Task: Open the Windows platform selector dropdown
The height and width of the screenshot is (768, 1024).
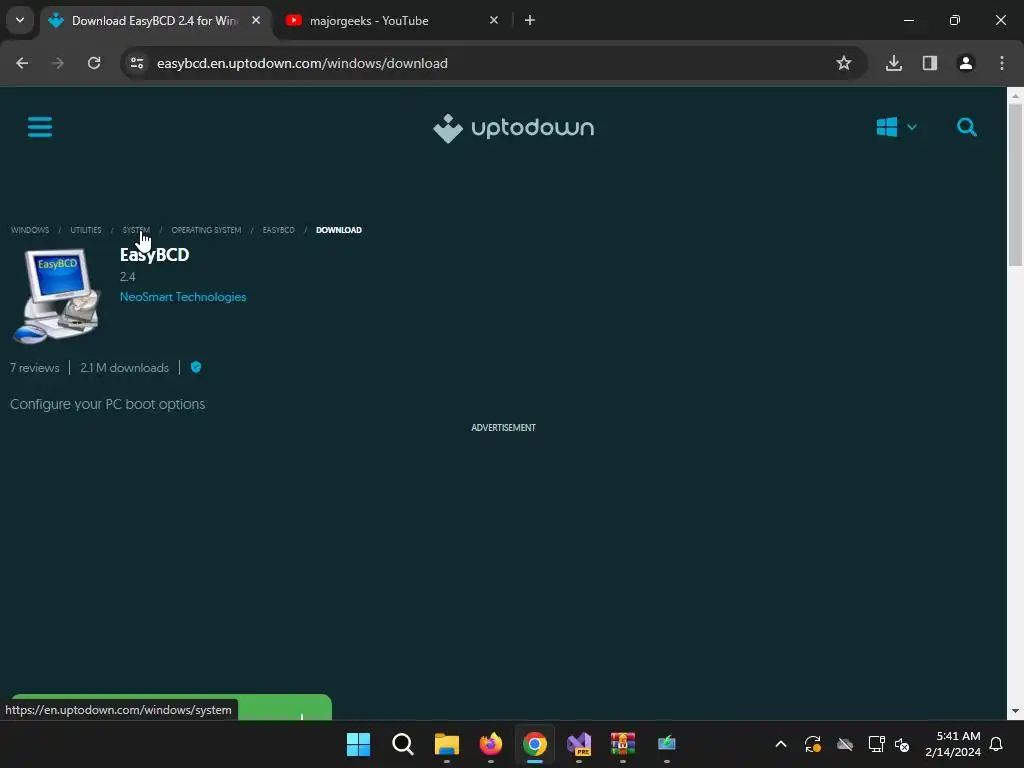Action: click(897, 127)
